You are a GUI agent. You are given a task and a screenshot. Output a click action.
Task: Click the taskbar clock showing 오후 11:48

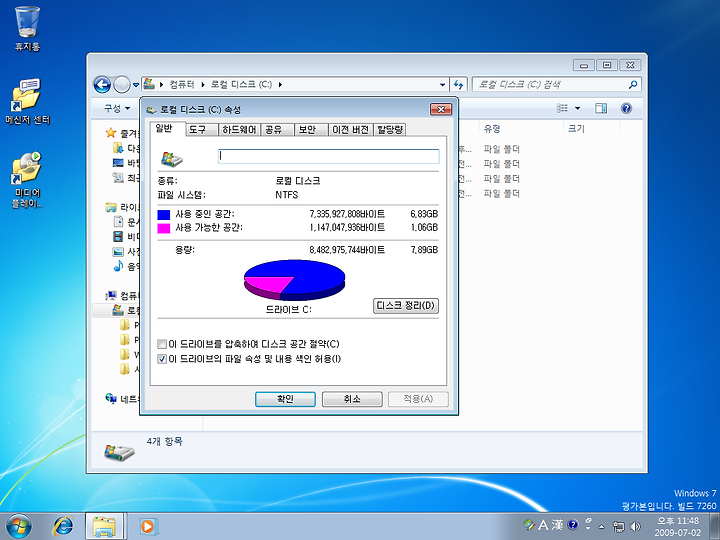point(678,526)
